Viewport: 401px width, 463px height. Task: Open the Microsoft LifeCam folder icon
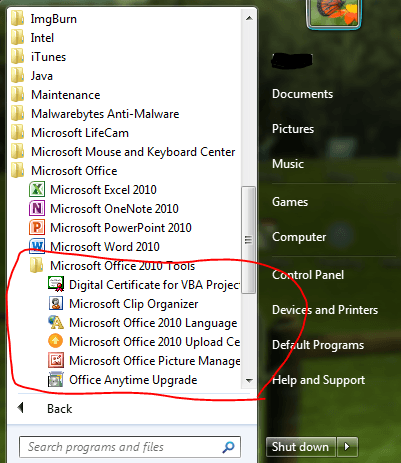click(x=17, y=133)
